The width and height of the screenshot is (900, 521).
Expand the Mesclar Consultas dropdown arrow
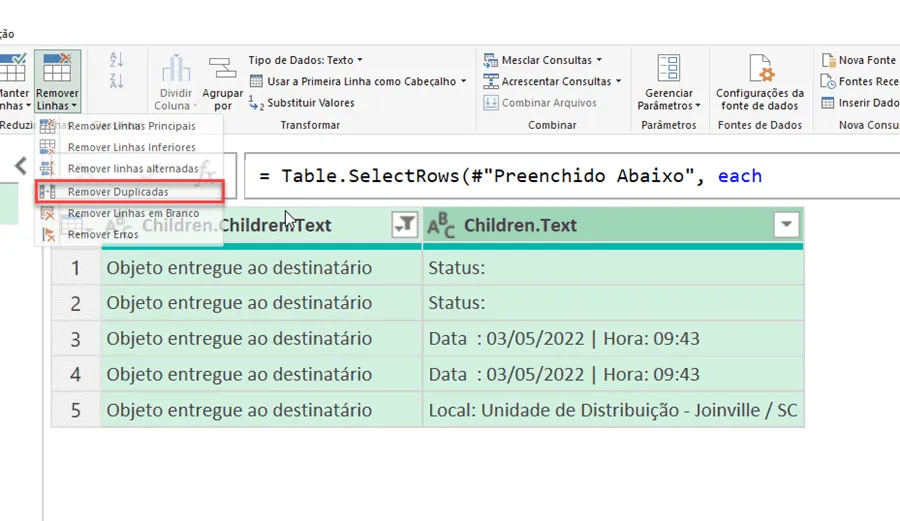pyautogui.click(x=599, y=60)
